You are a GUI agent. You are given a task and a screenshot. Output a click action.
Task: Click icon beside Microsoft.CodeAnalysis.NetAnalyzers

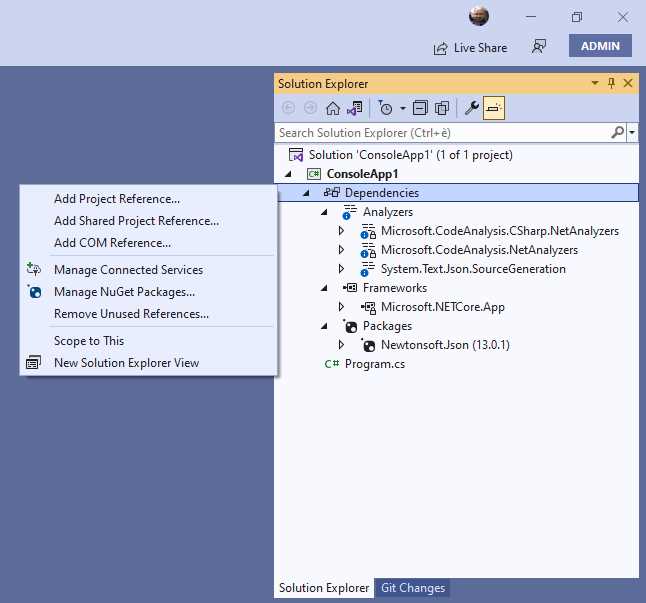click(368, 250)
